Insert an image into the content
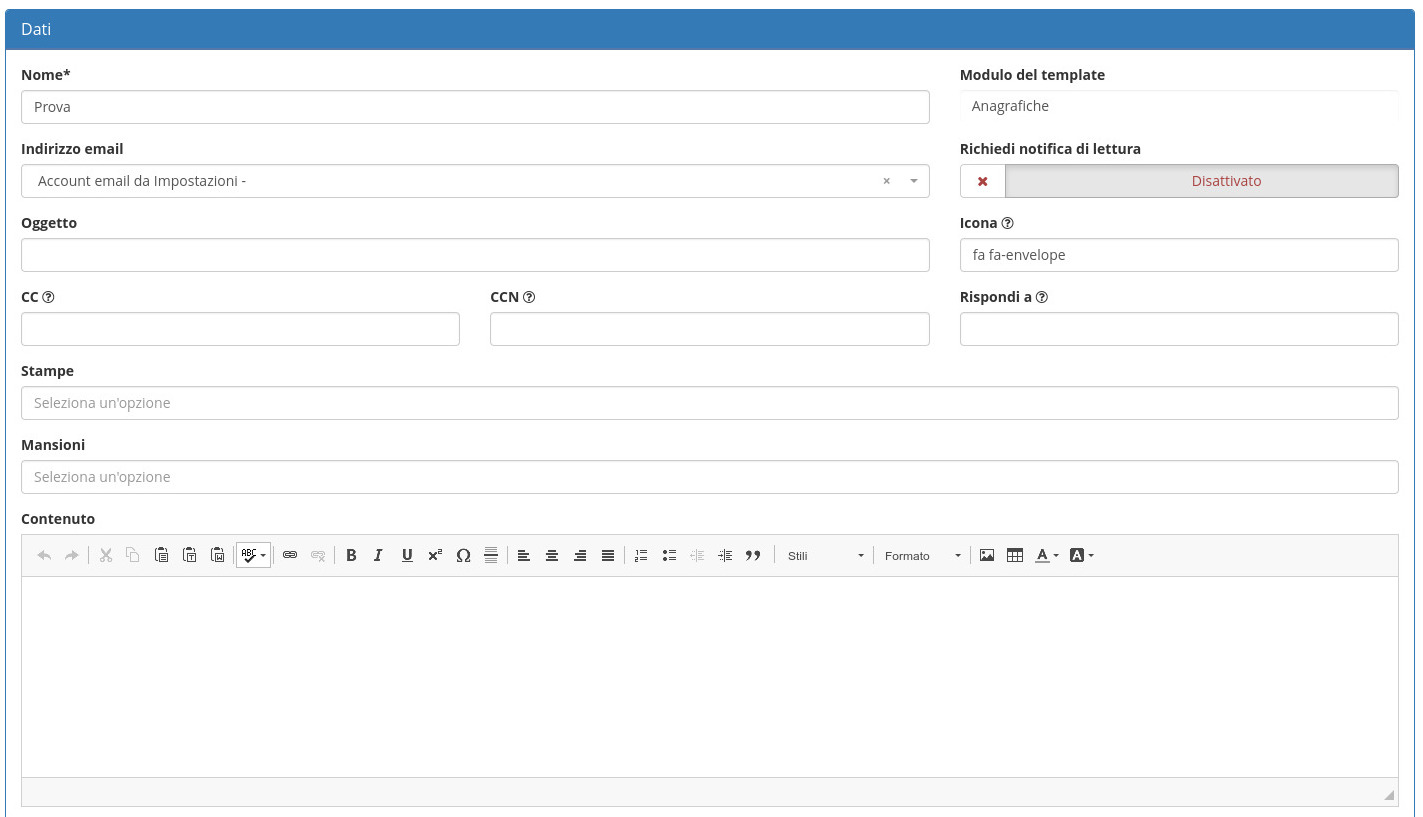Image resolution: width=1423 pixels, height=817 pixels. coord(987,555)
